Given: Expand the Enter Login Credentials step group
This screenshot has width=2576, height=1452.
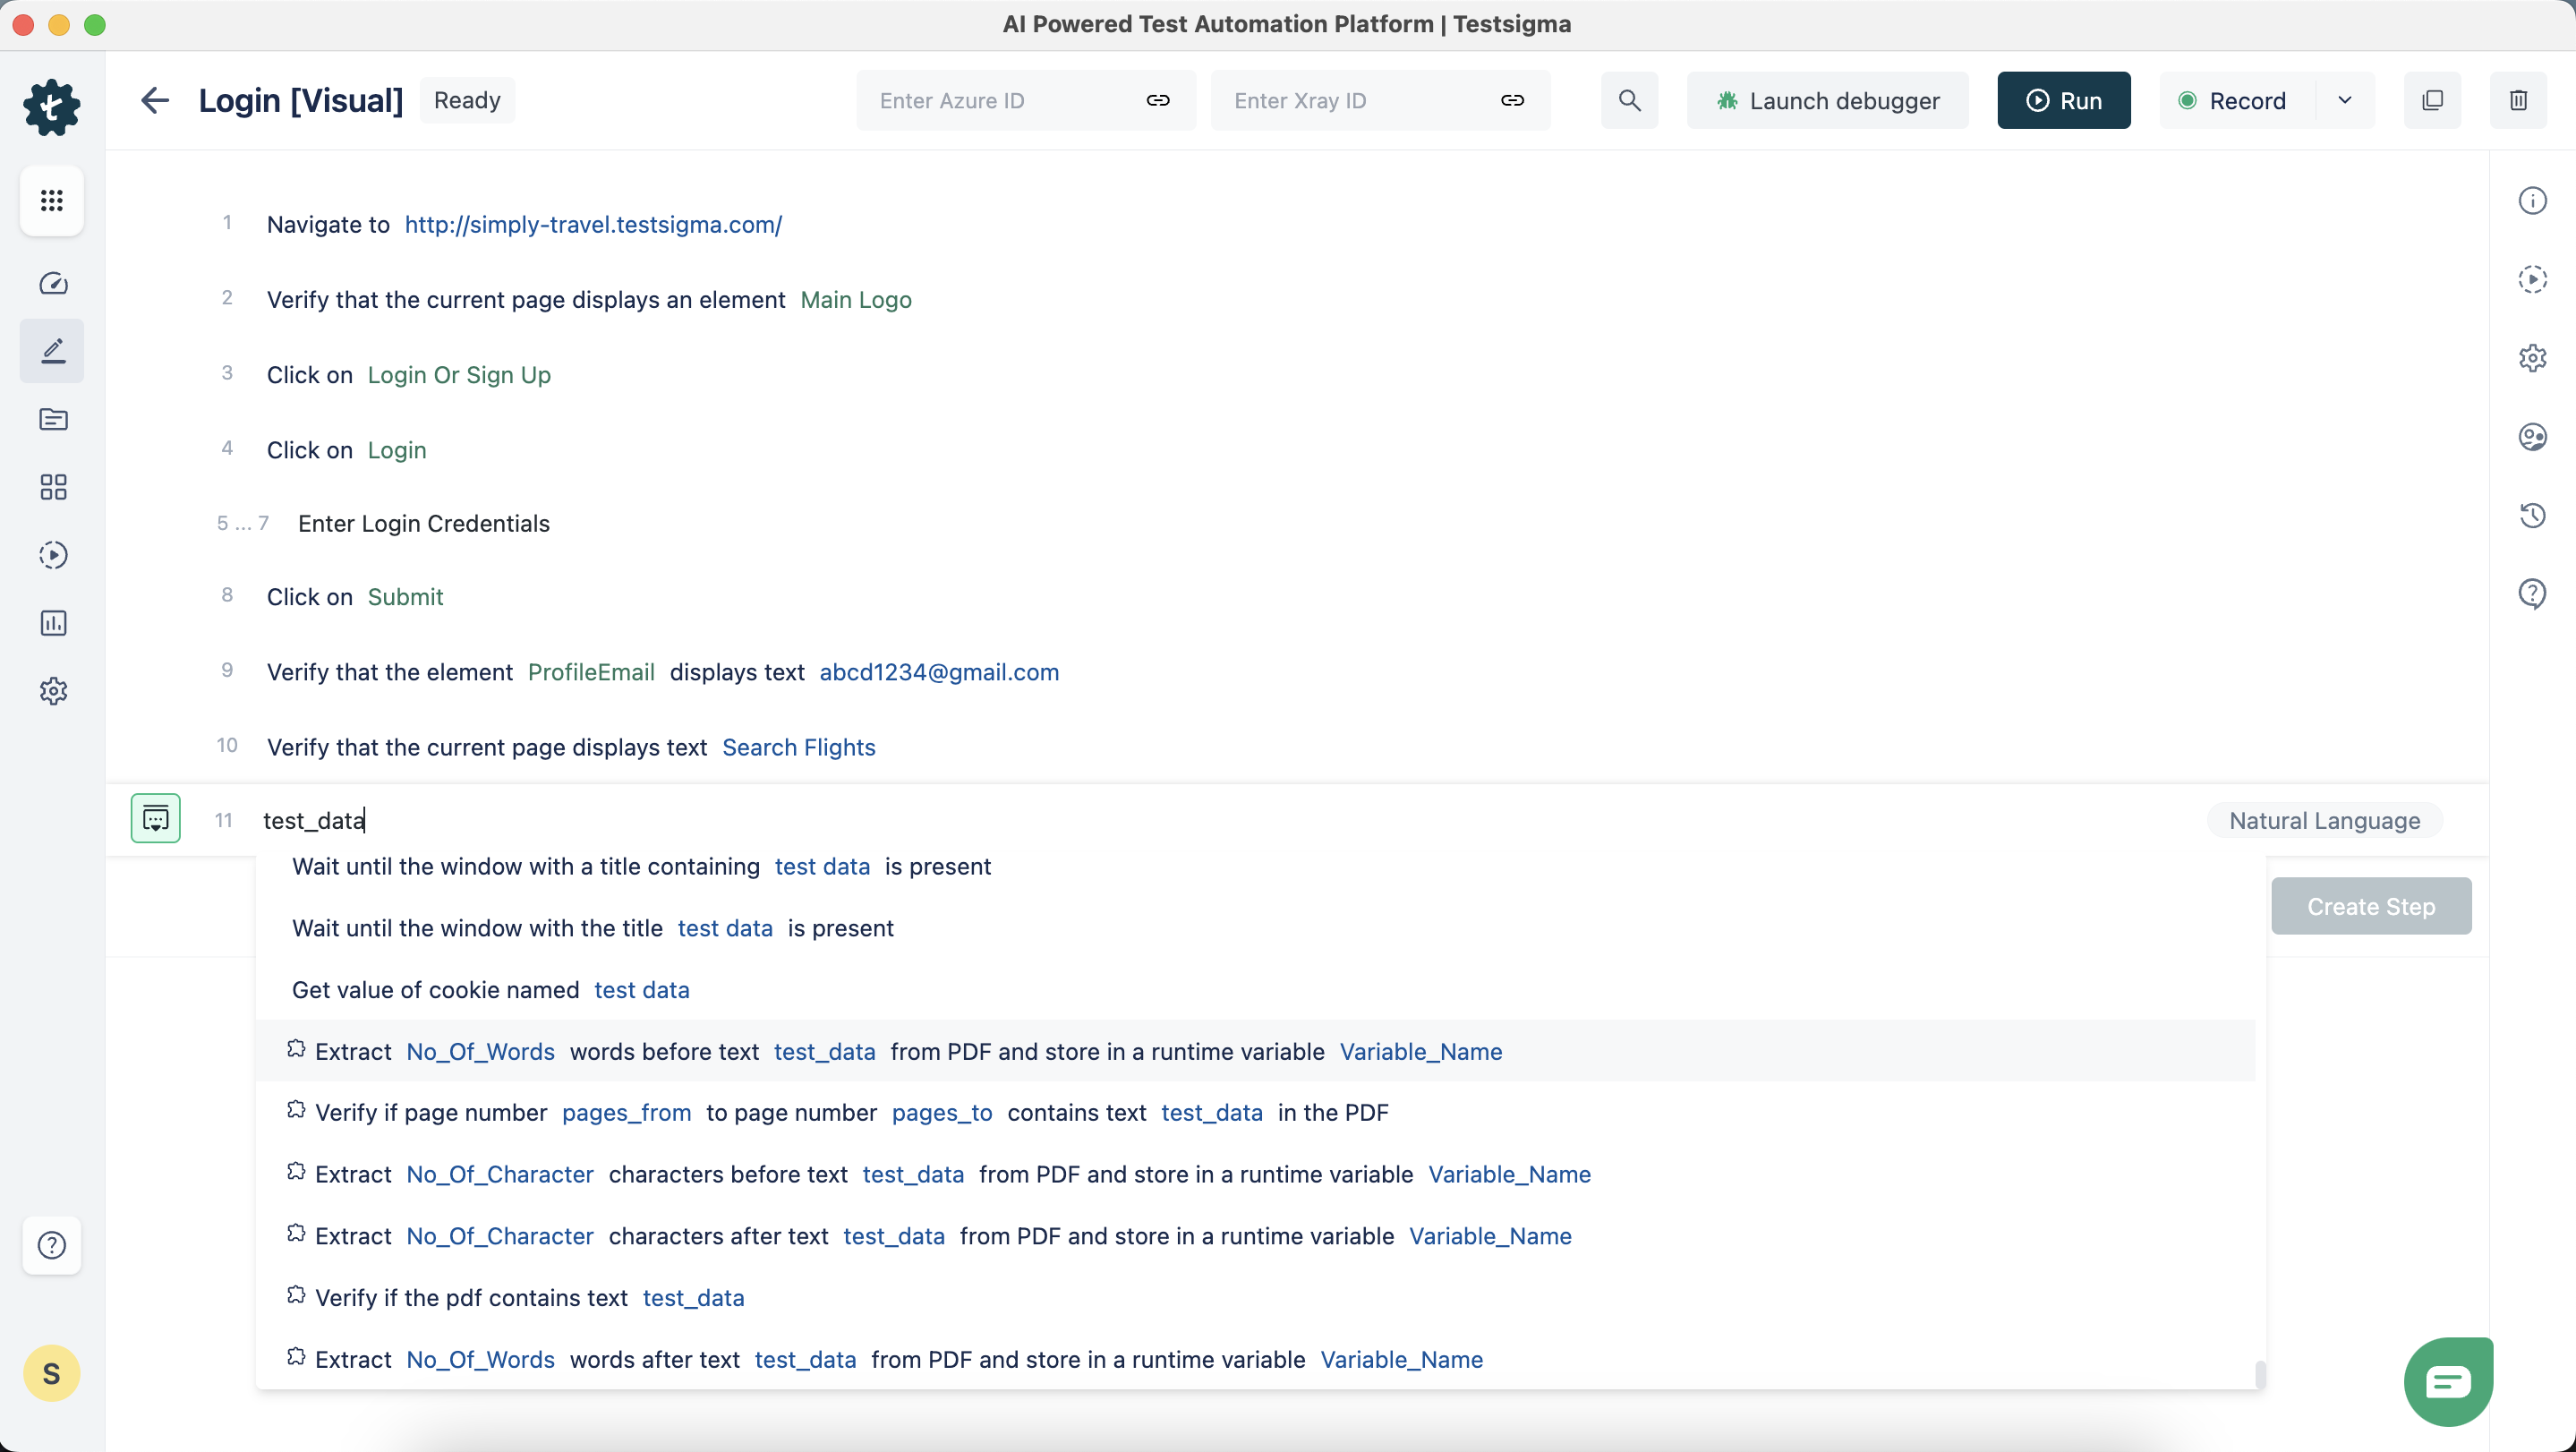Looking at the screenshot, I should tap(424, 524).
